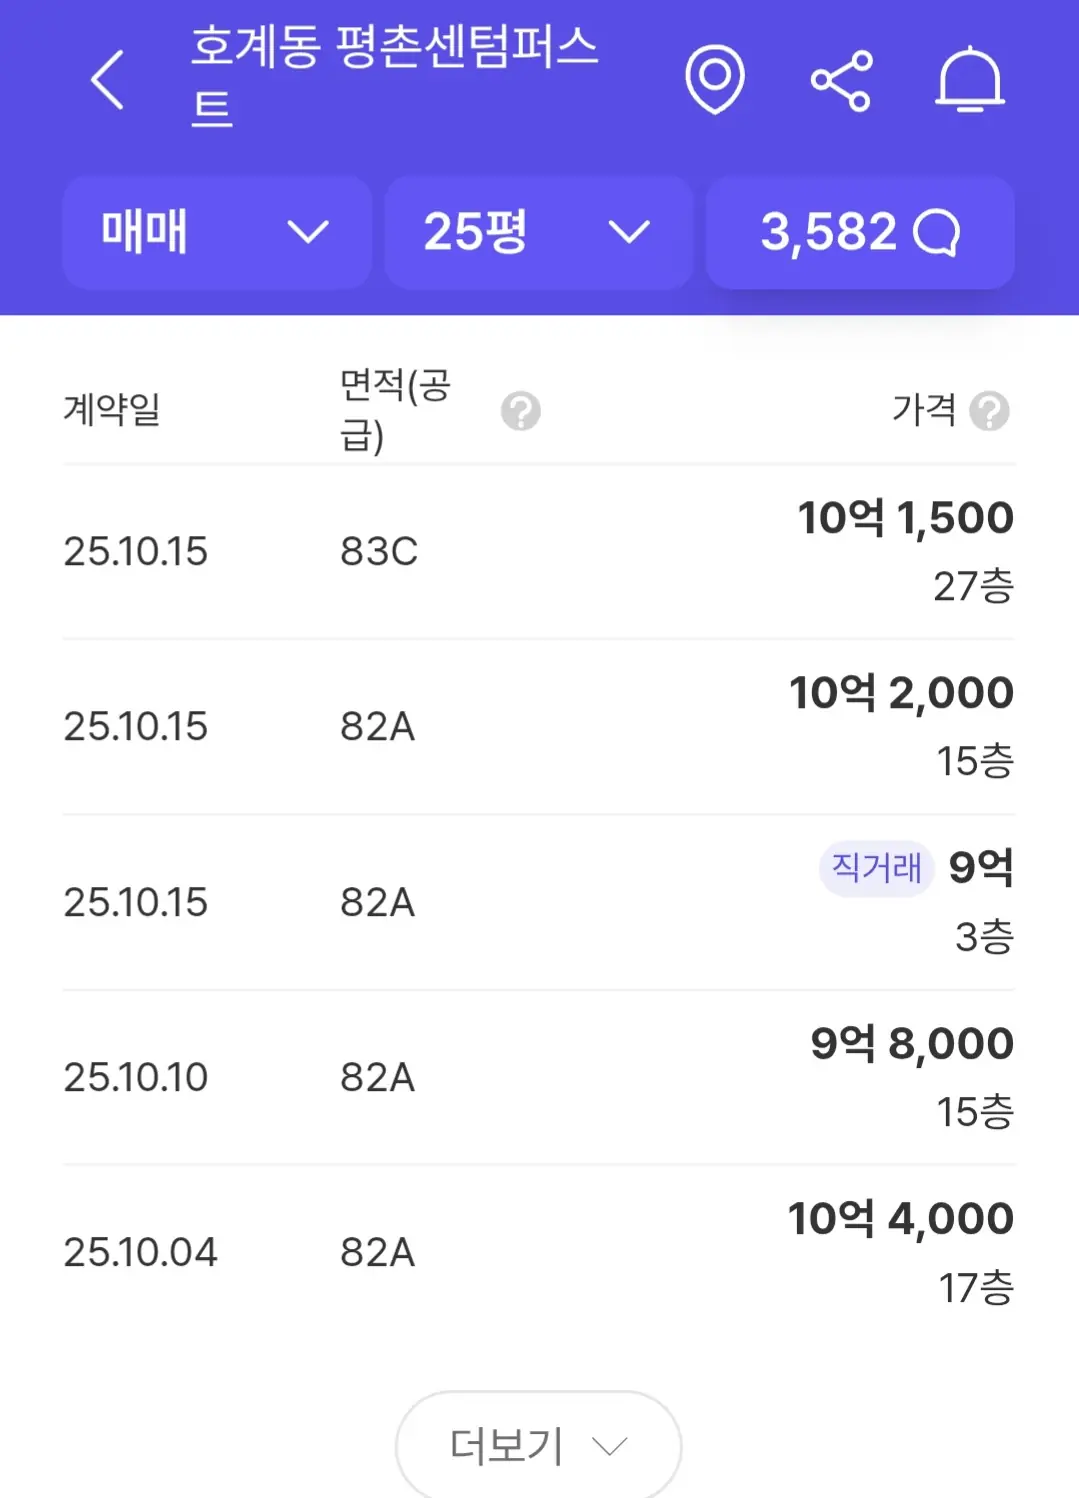
Task: Tap the share icon
Action: (841, 81)
